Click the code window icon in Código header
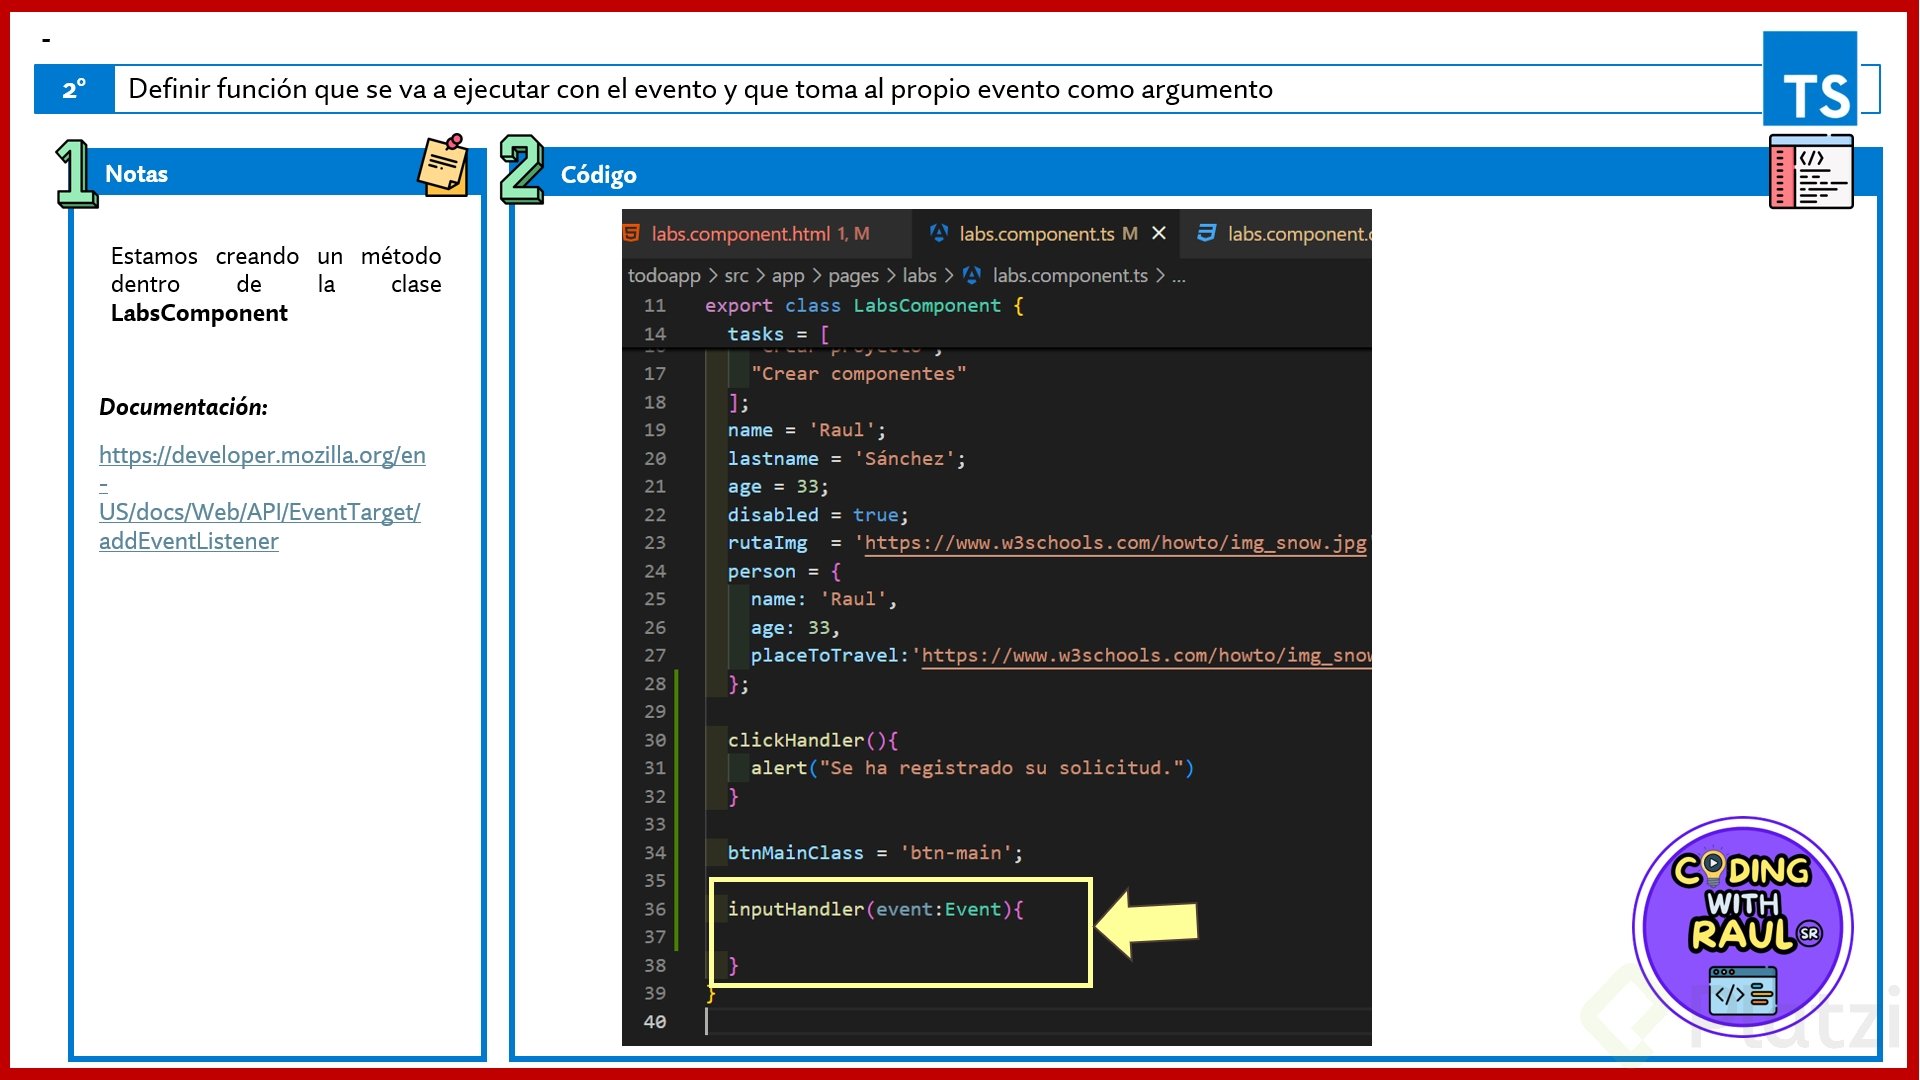The height and width of the screenshot is (1080, 1920). [1810, 172]
